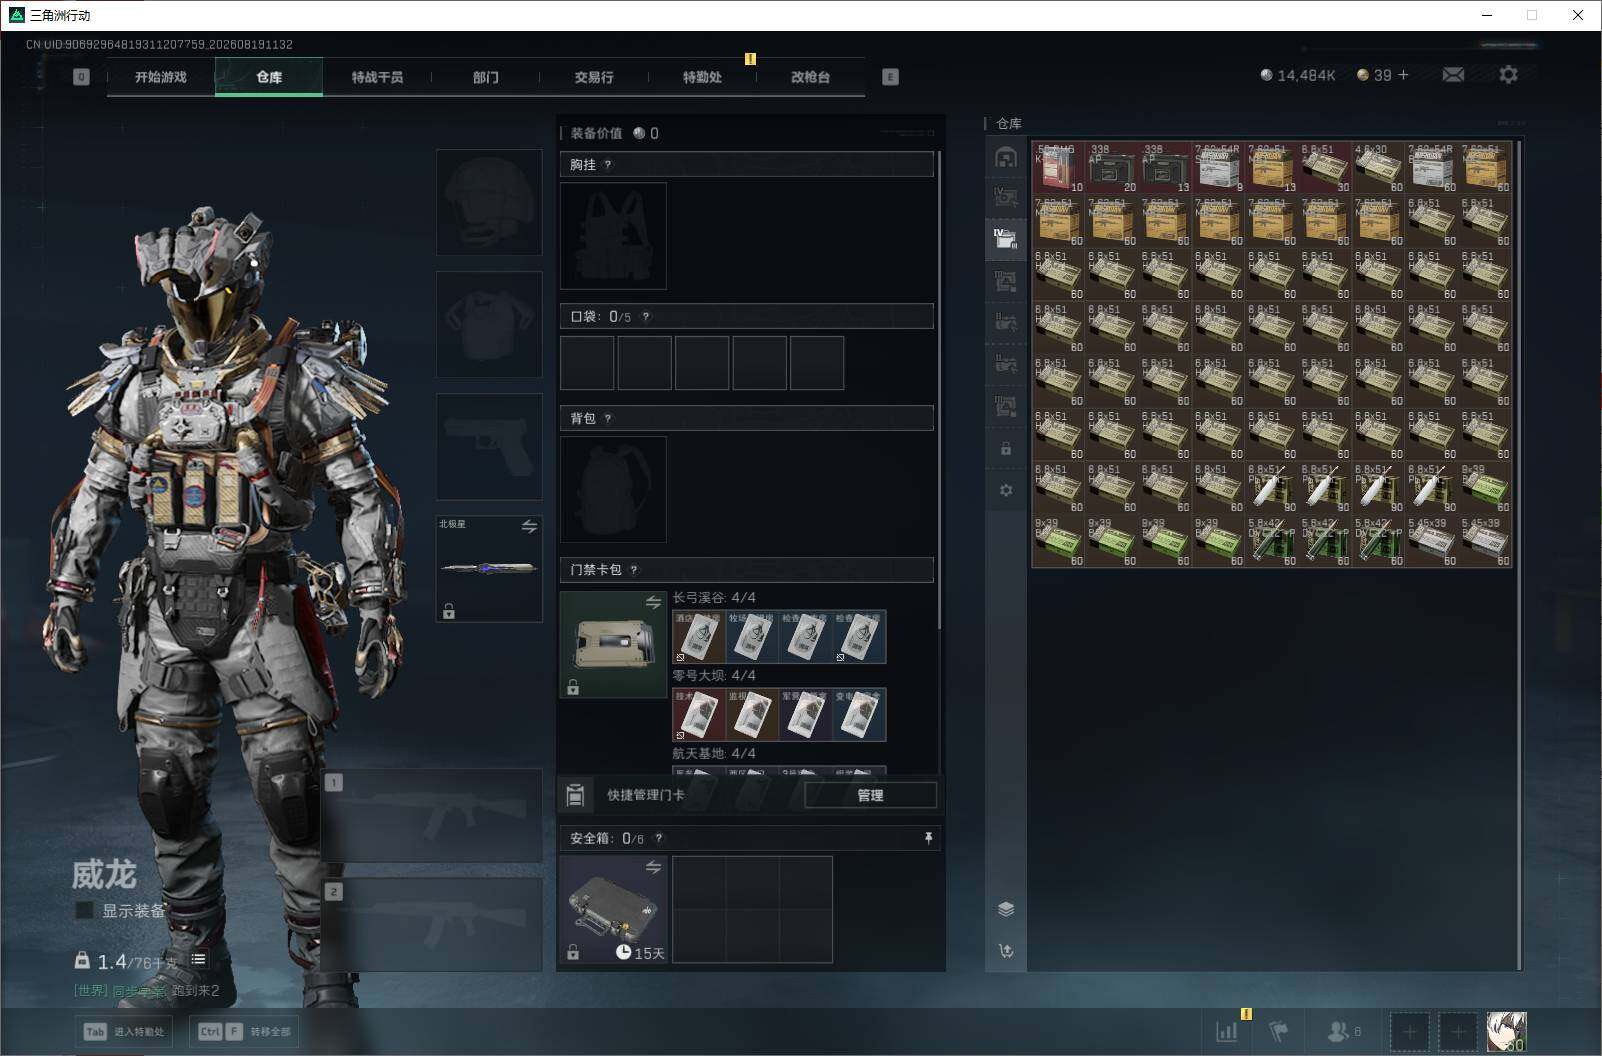Click the 转移全部 button
Screen dimensions: 1602x1056
click(245, 1032)
